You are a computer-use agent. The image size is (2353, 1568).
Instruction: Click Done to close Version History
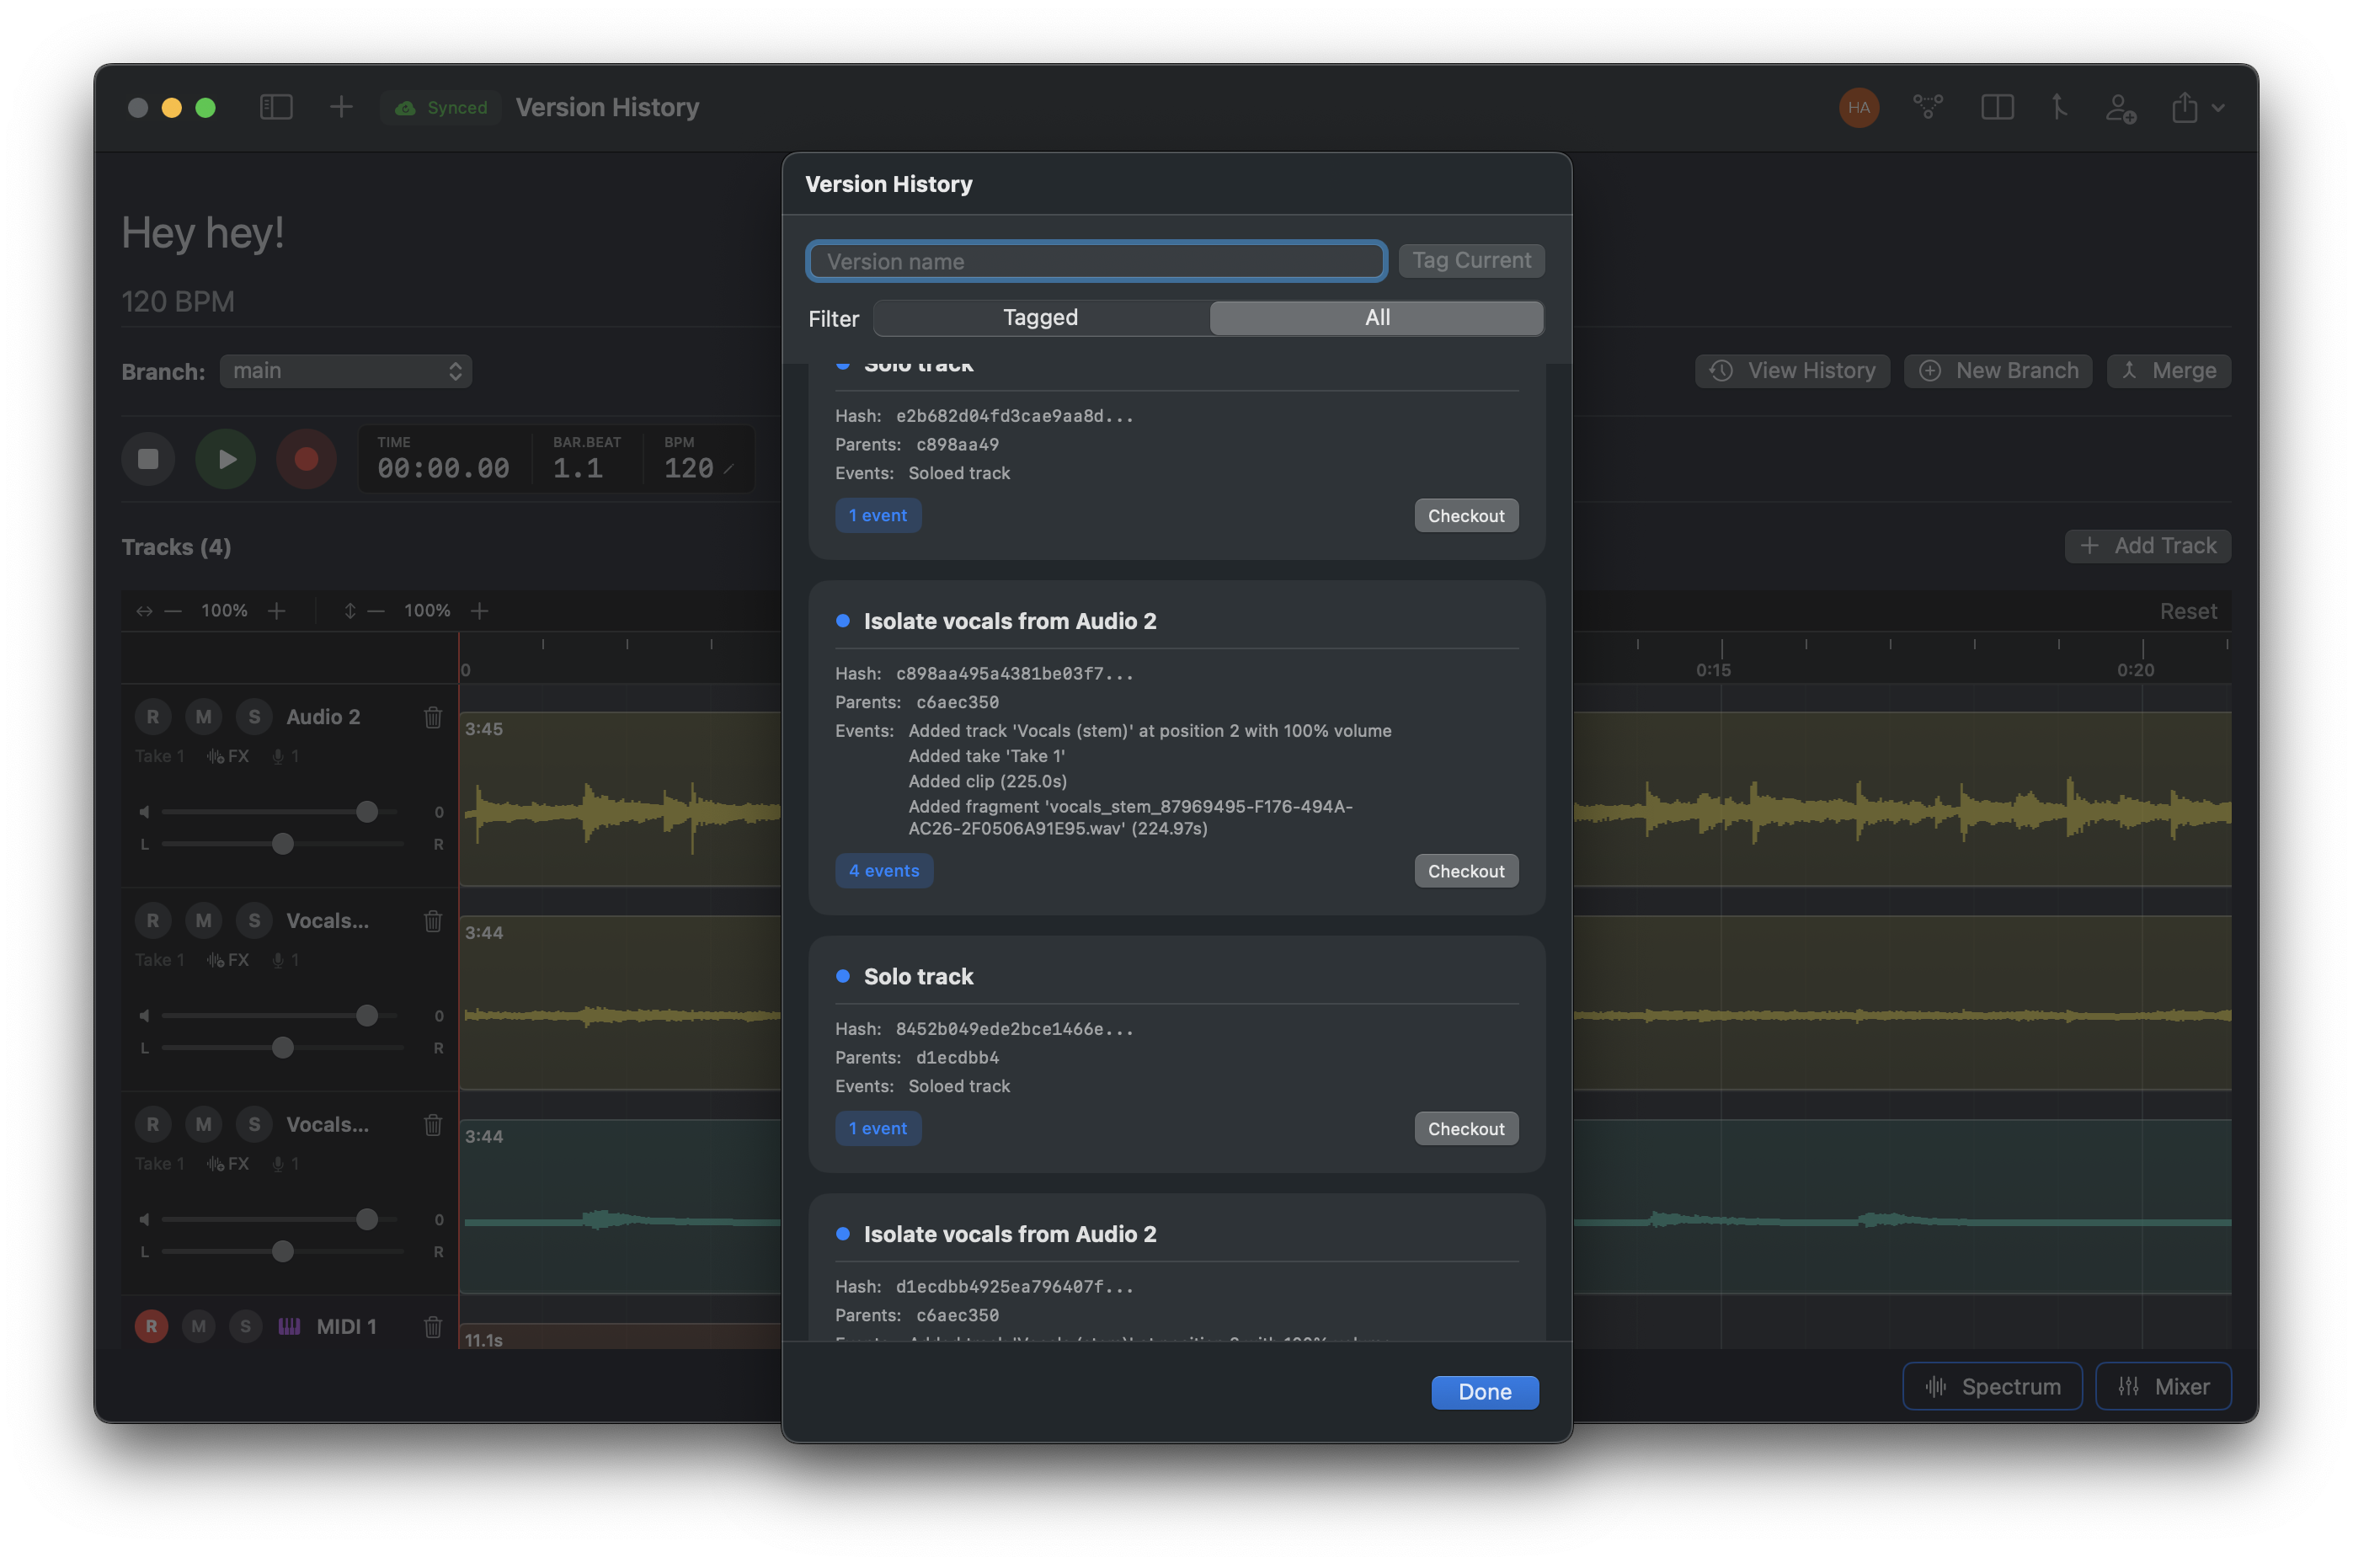pyautogui.click(x=1484, y=1392)
